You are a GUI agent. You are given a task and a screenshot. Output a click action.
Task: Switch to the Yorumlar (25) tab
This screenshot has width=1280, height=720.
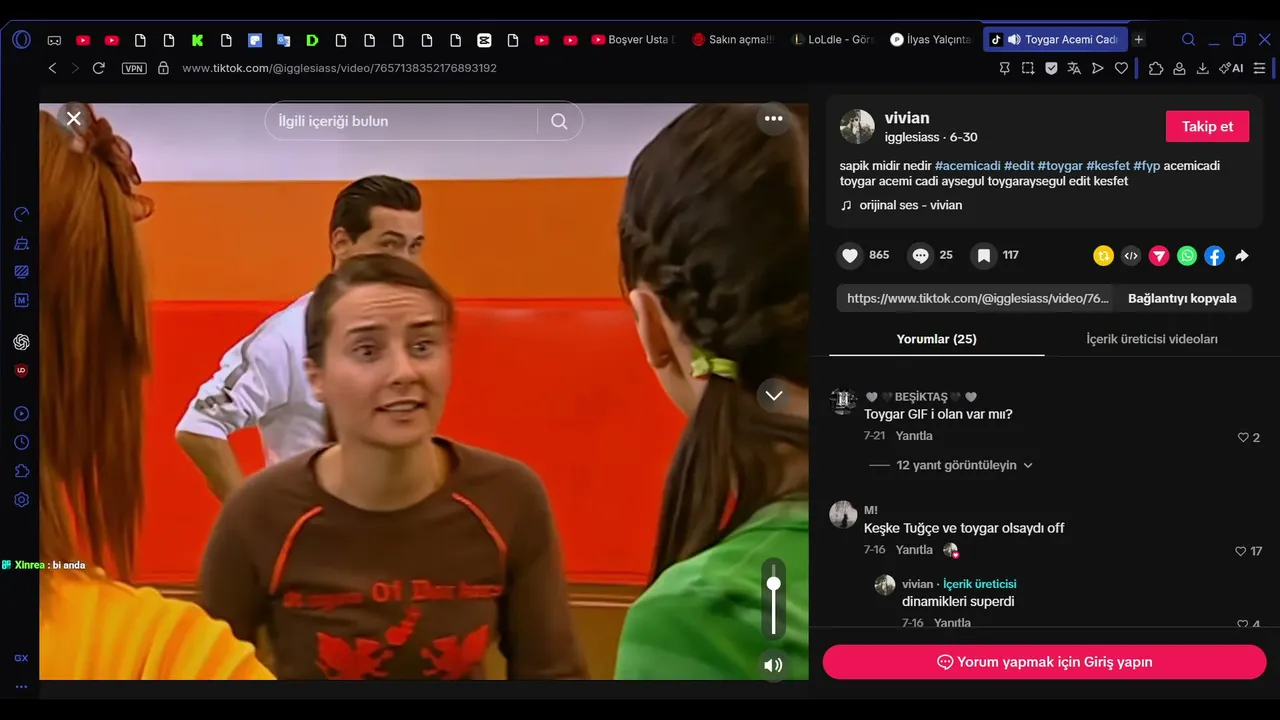pos(936,339)
